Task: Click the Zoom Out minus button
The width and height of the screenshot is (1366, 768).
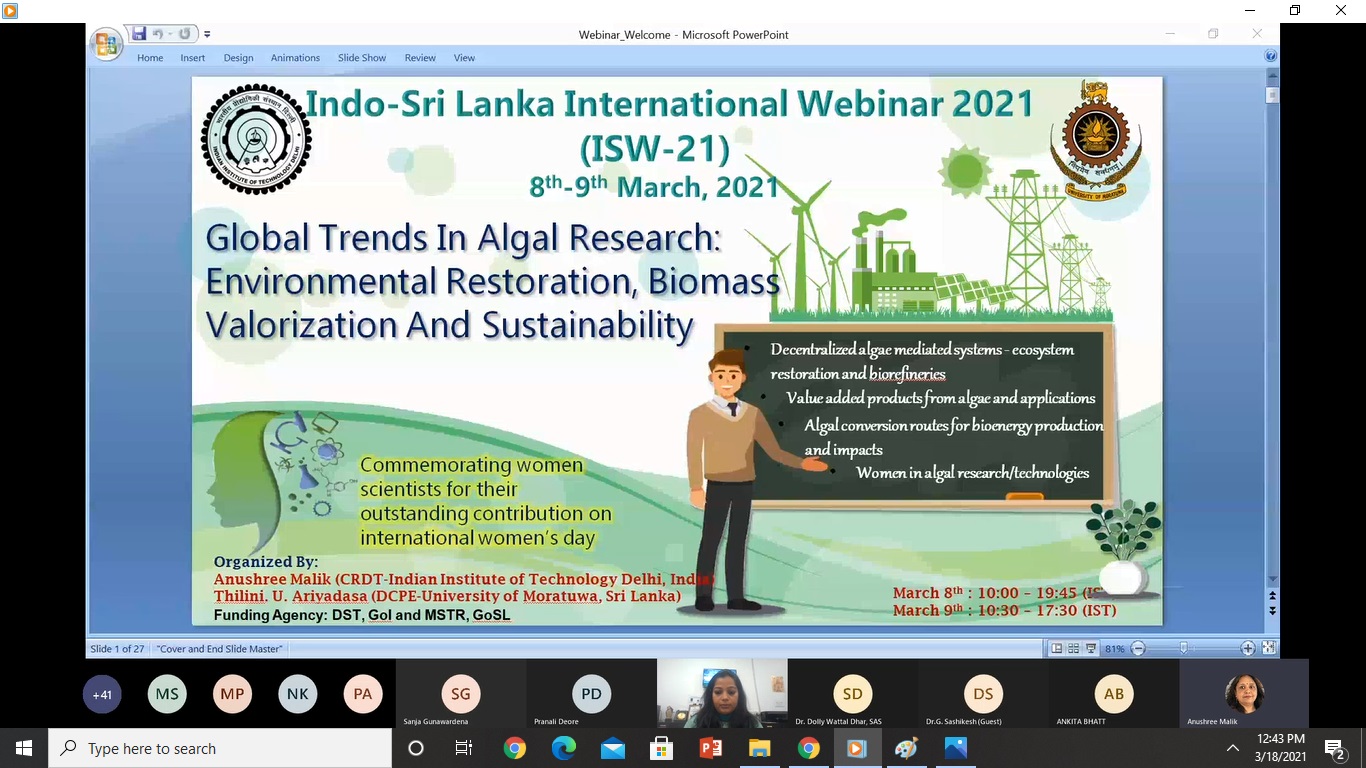Action: pos(1138,649)
